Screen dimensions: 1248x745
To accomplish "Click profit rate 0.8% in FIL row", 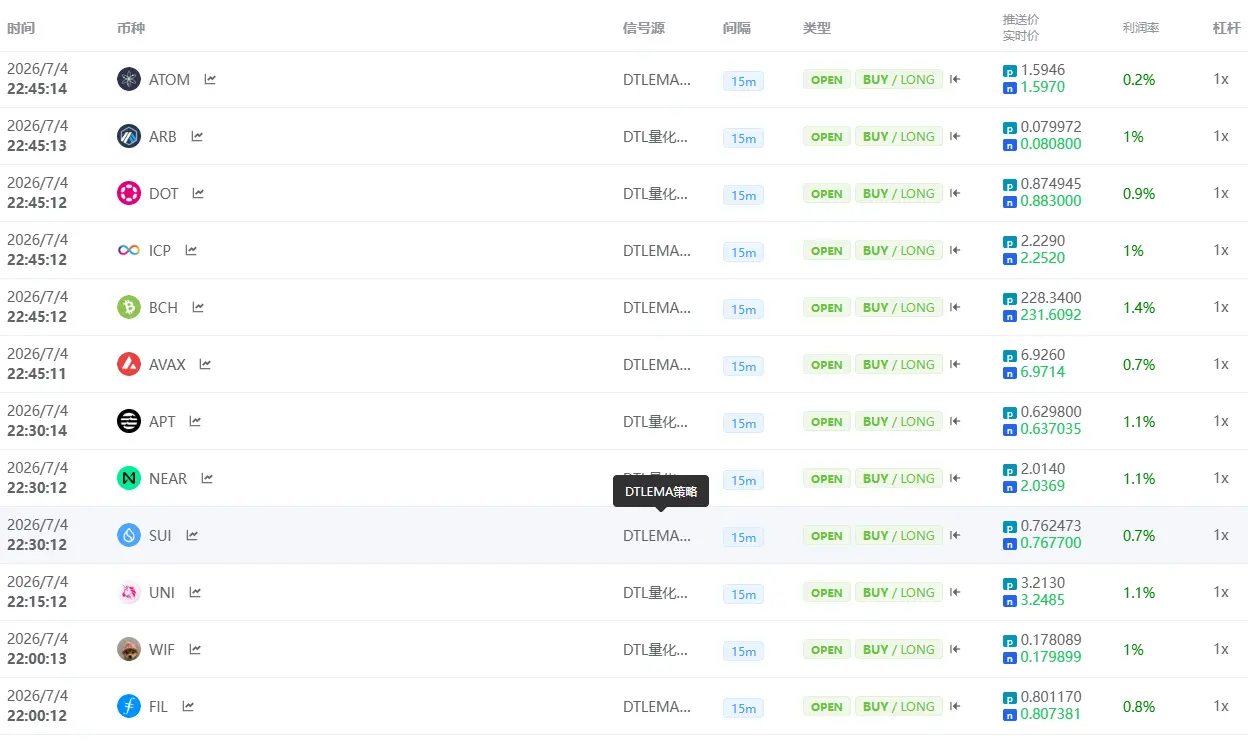I will (x=1139, y=706).
